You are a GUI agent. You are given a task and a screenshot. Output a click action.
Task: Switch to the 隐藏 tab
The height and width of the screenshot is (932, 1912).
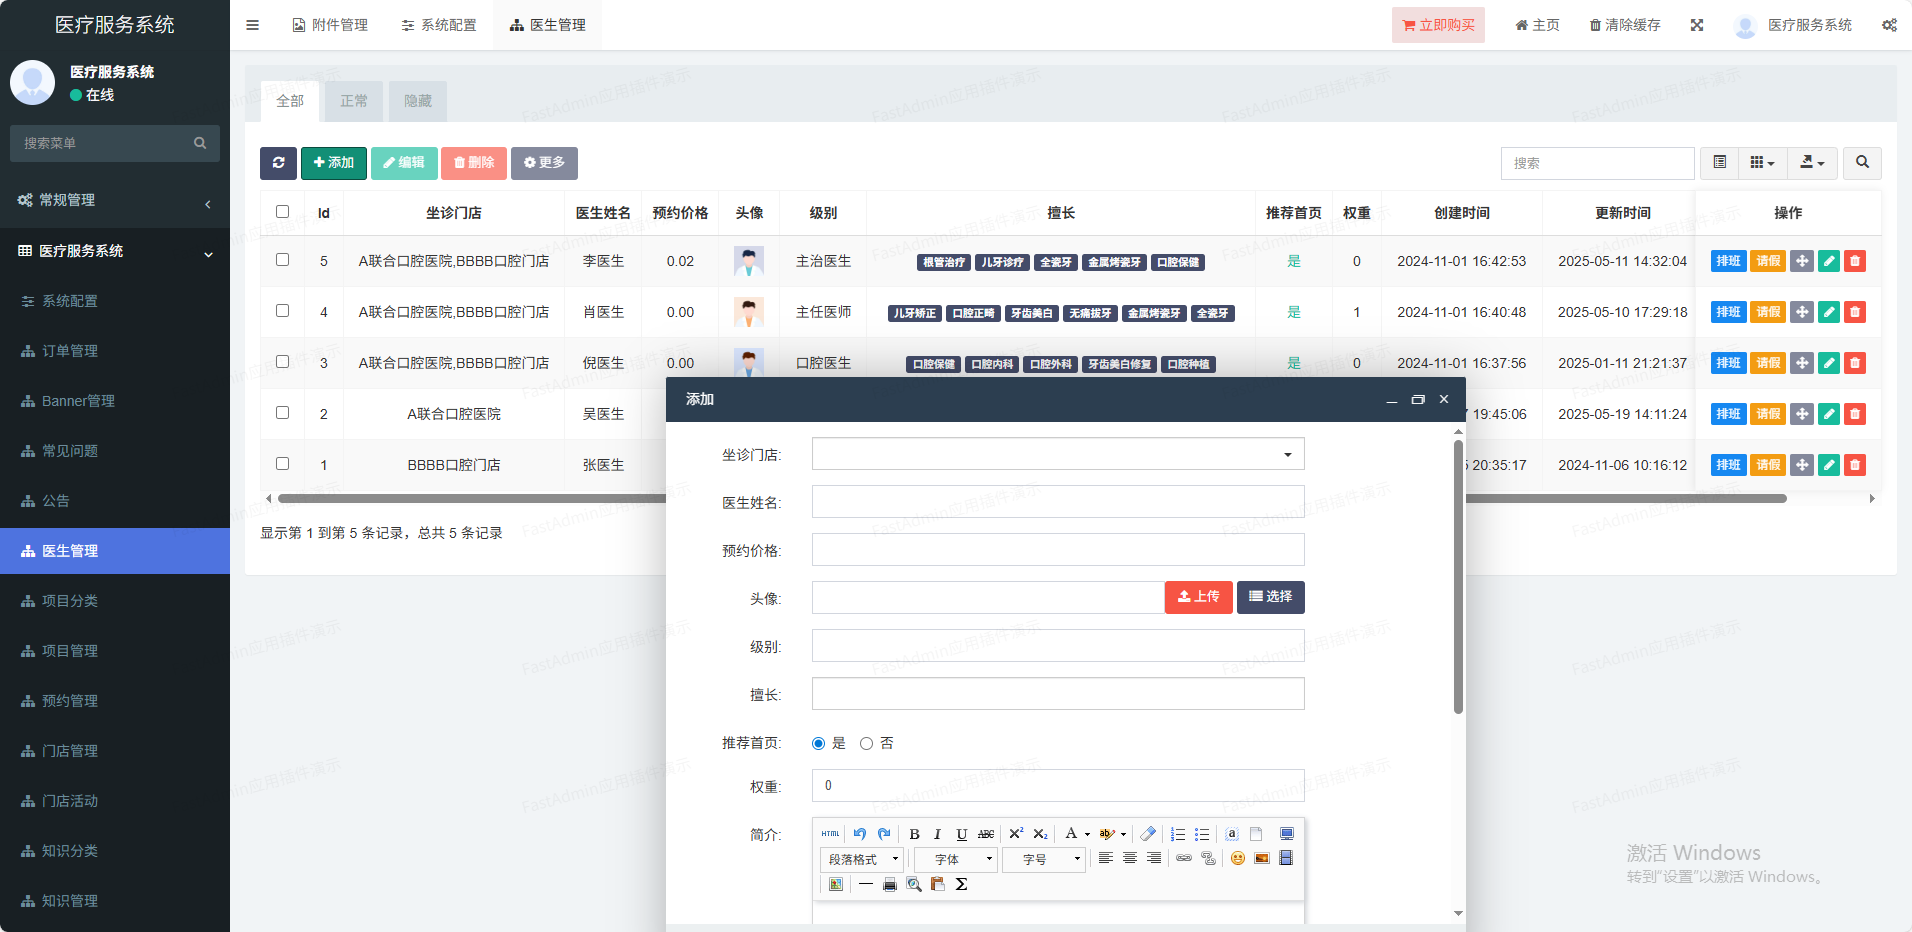(x=418, y=101)
